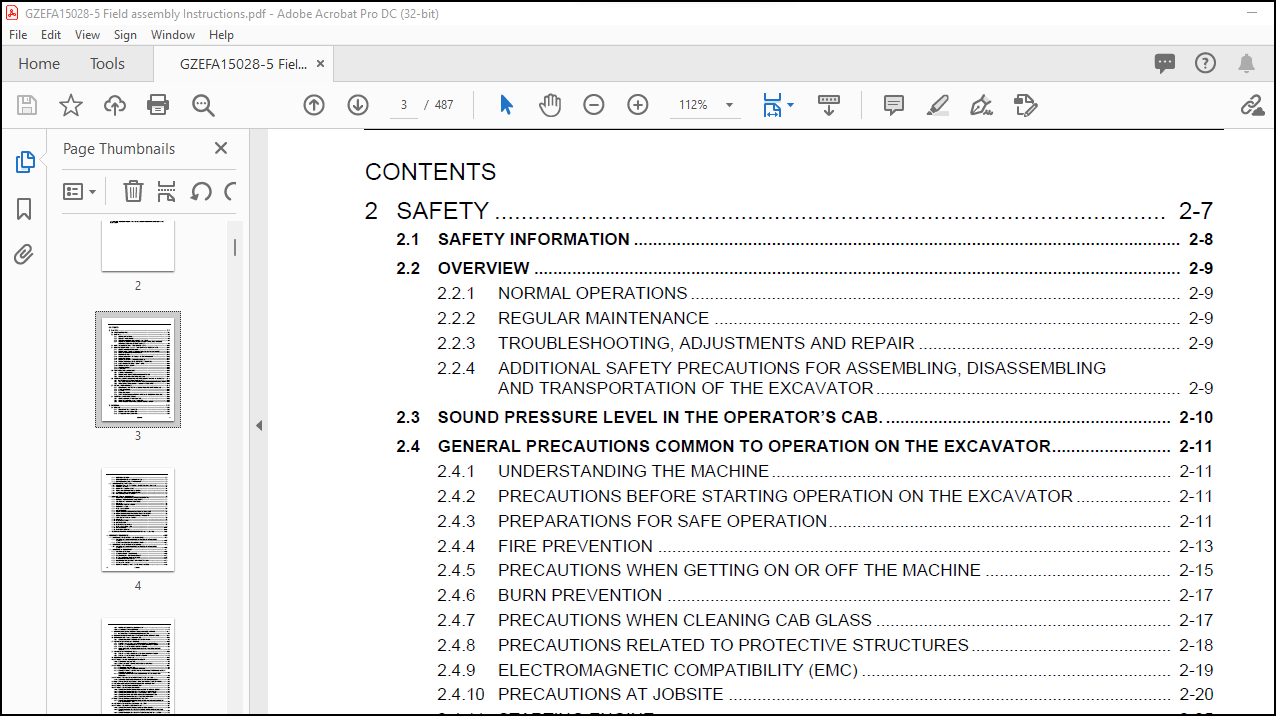This screenshot has height=716, width=1276.
Task: Save the file with the floppy disk icon
Action: pyautogui.click(x=27, y=105)
